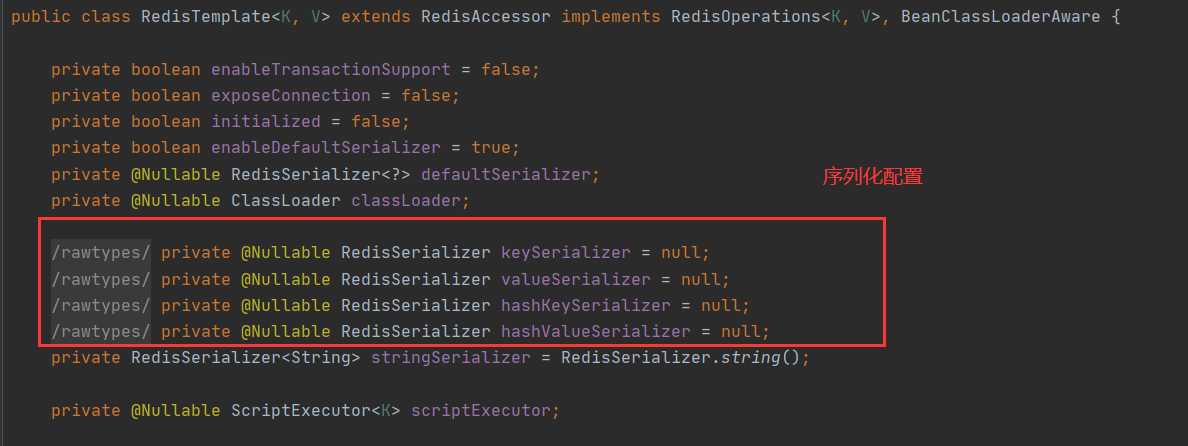
Task: Click @Nullable on the defaultSerializer line
Action: (x=175, y=174)
